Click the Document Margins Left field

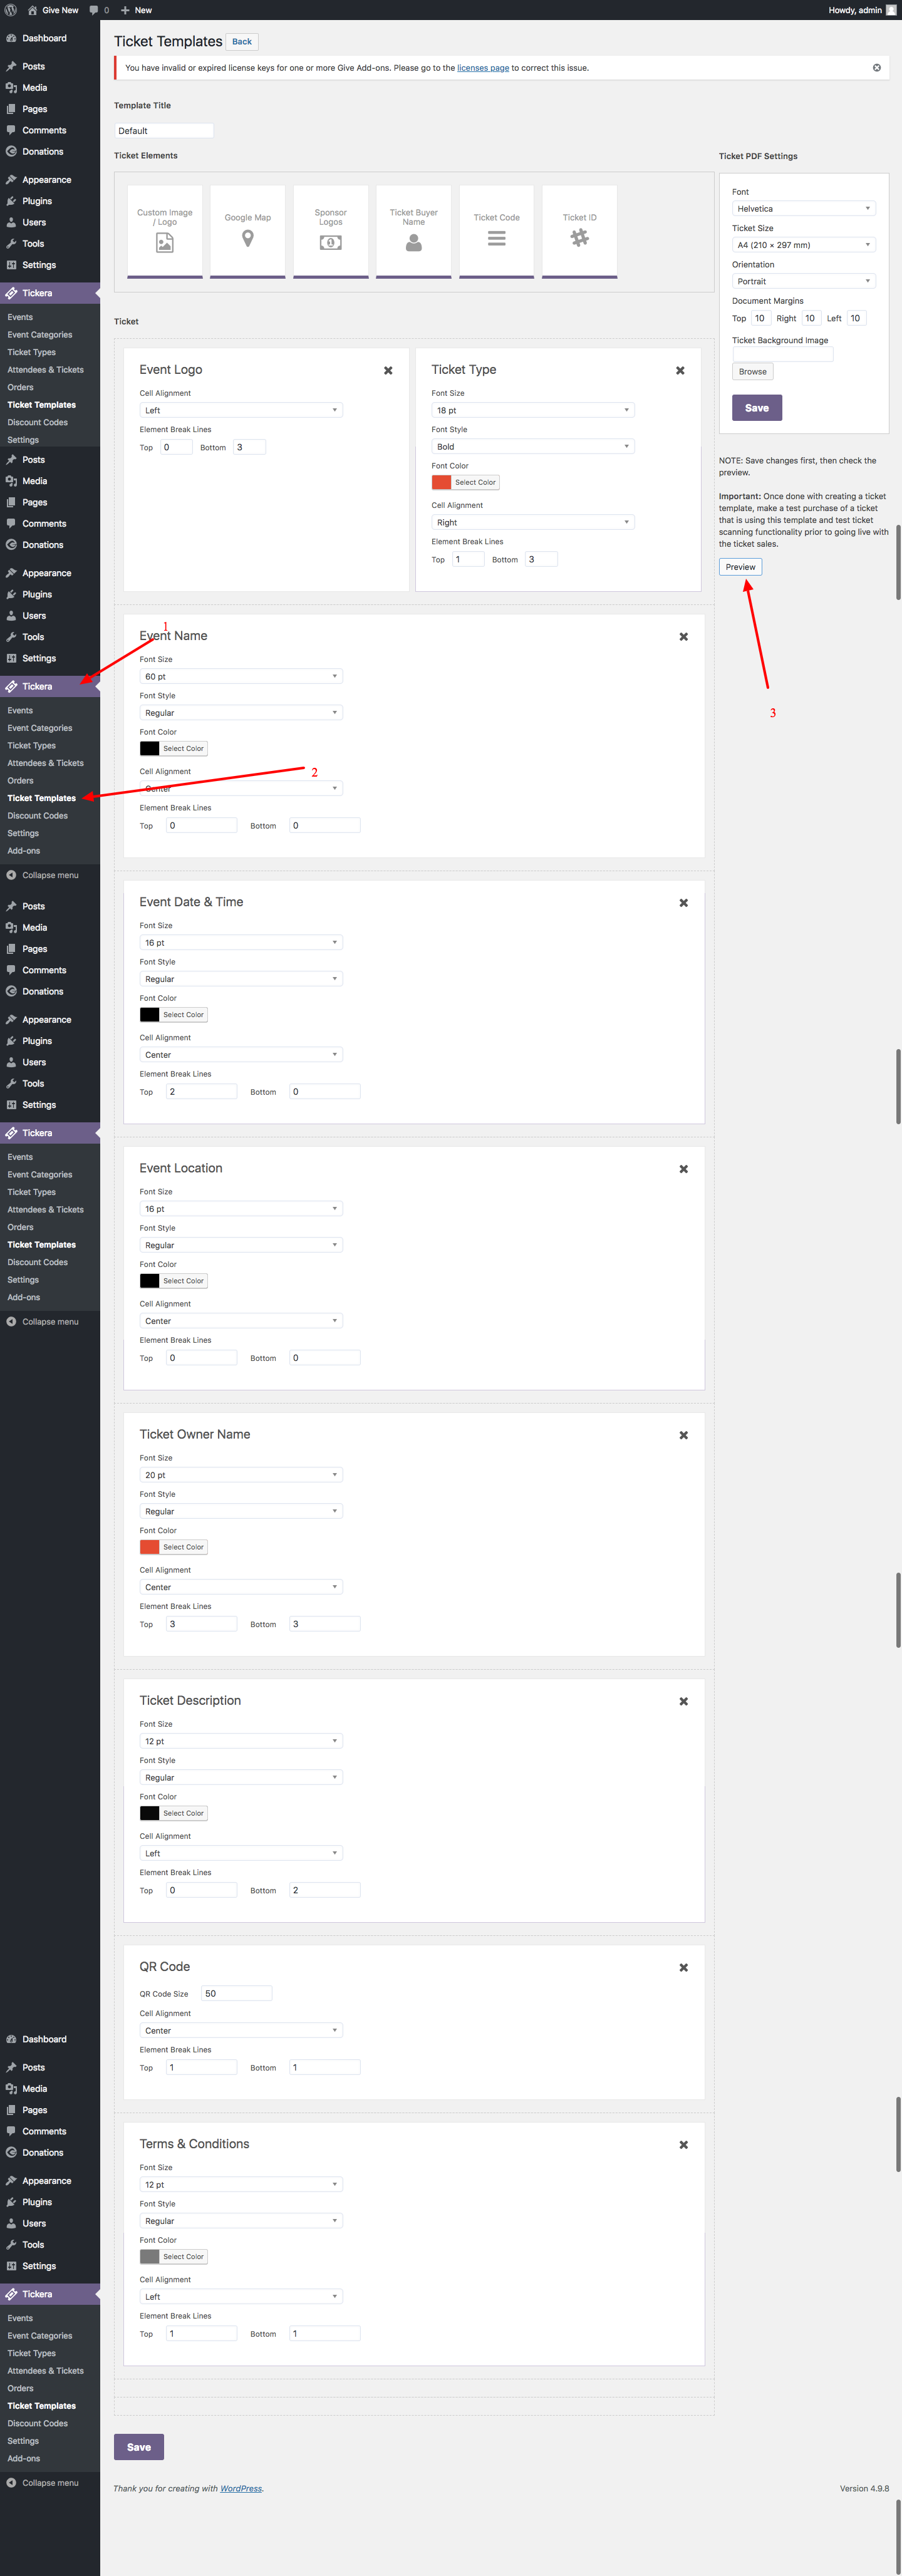(x=856, y=318)
